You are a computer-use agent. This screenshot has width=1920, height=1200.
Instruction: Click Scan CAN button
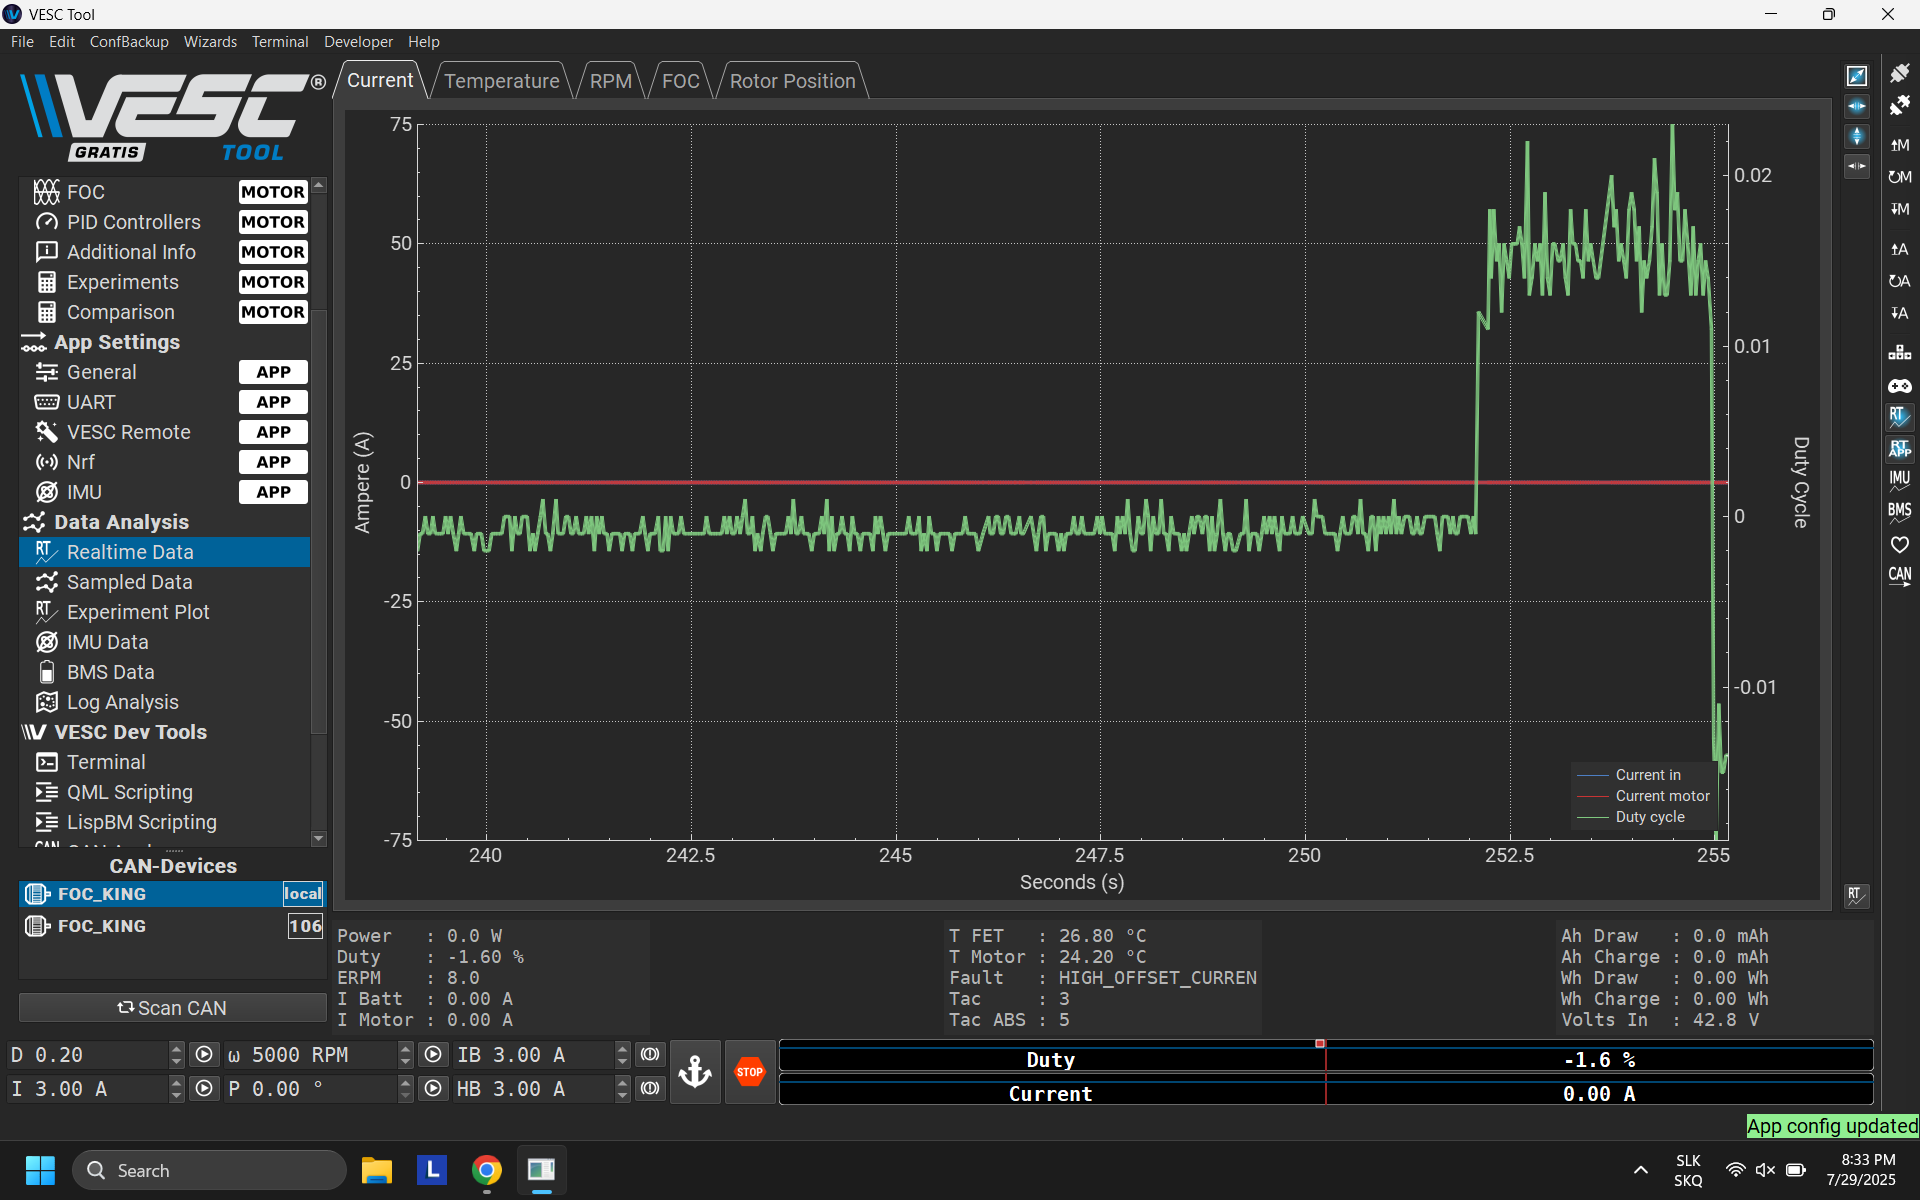click(172, 1008)
